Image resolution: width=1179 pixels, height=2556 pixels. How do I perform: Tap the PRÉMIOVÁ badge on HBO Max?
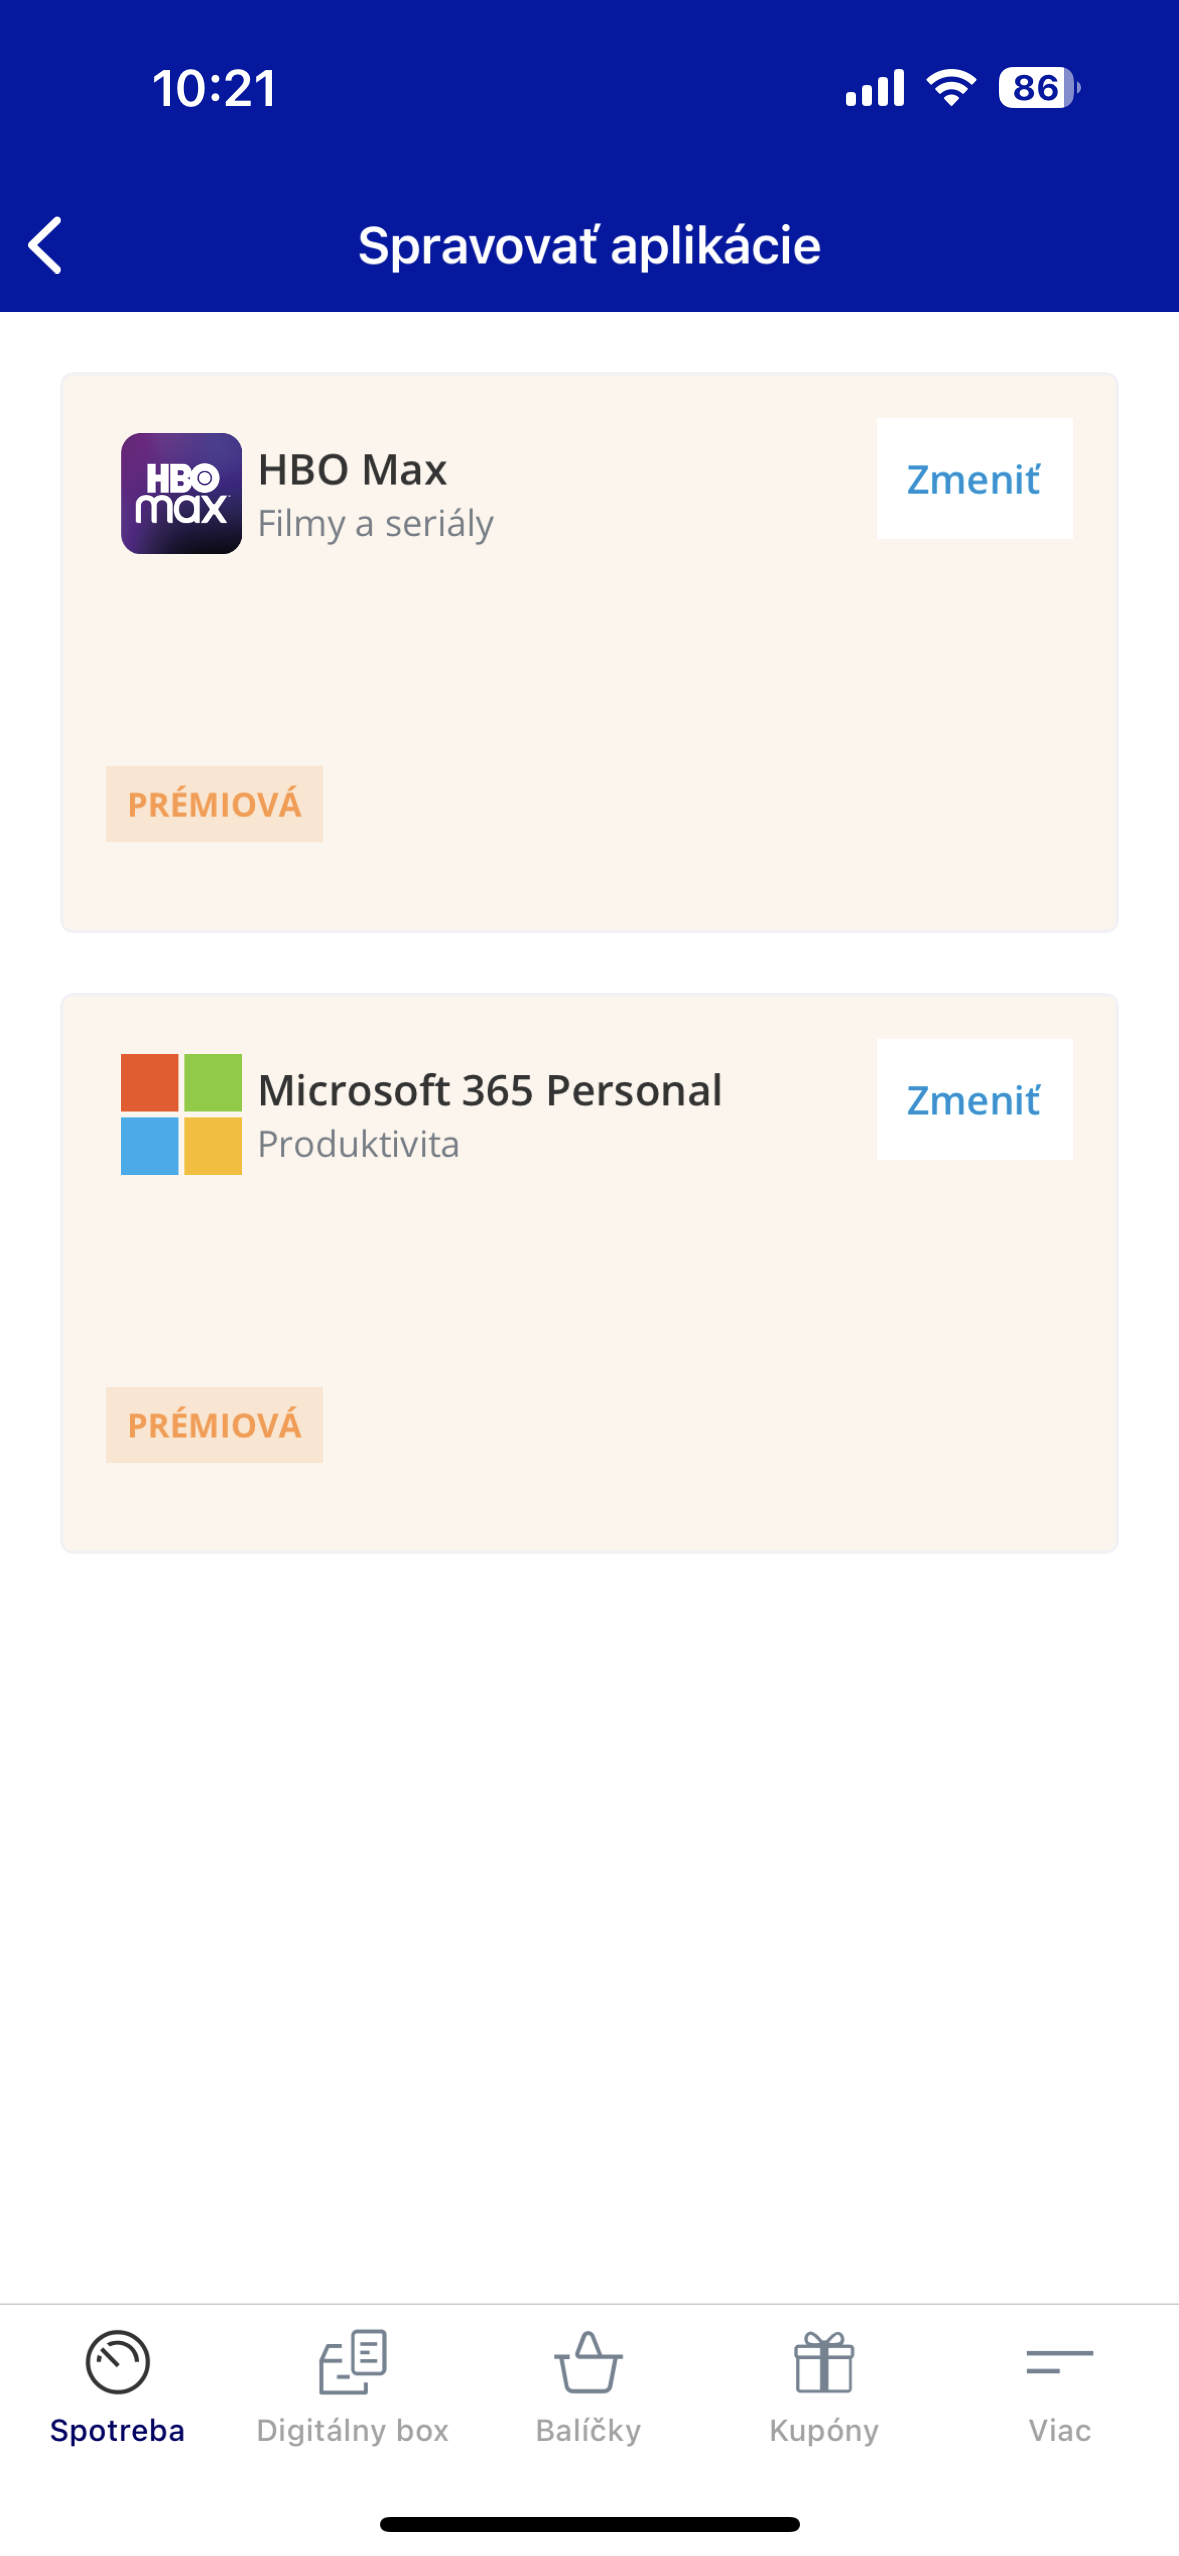tap(214, 804)
